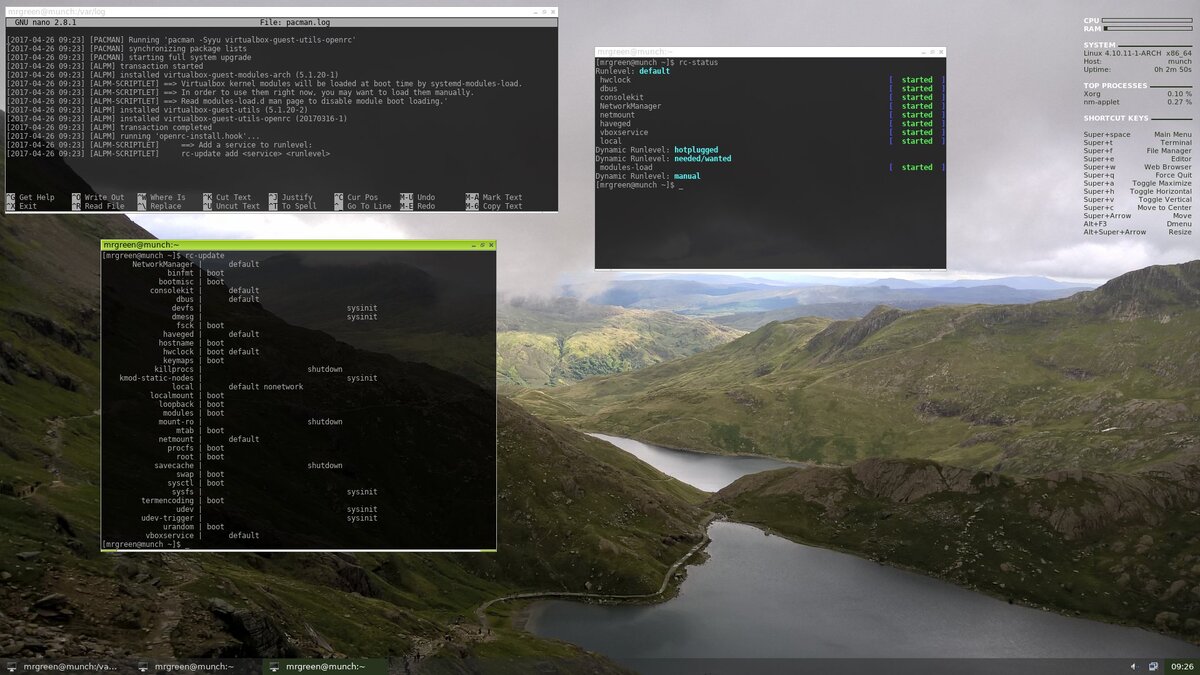This screenshot has width=1200, height=675.
Task: Click the started status beside vboxservice in rc-status
Action: [x=916, y=132]
